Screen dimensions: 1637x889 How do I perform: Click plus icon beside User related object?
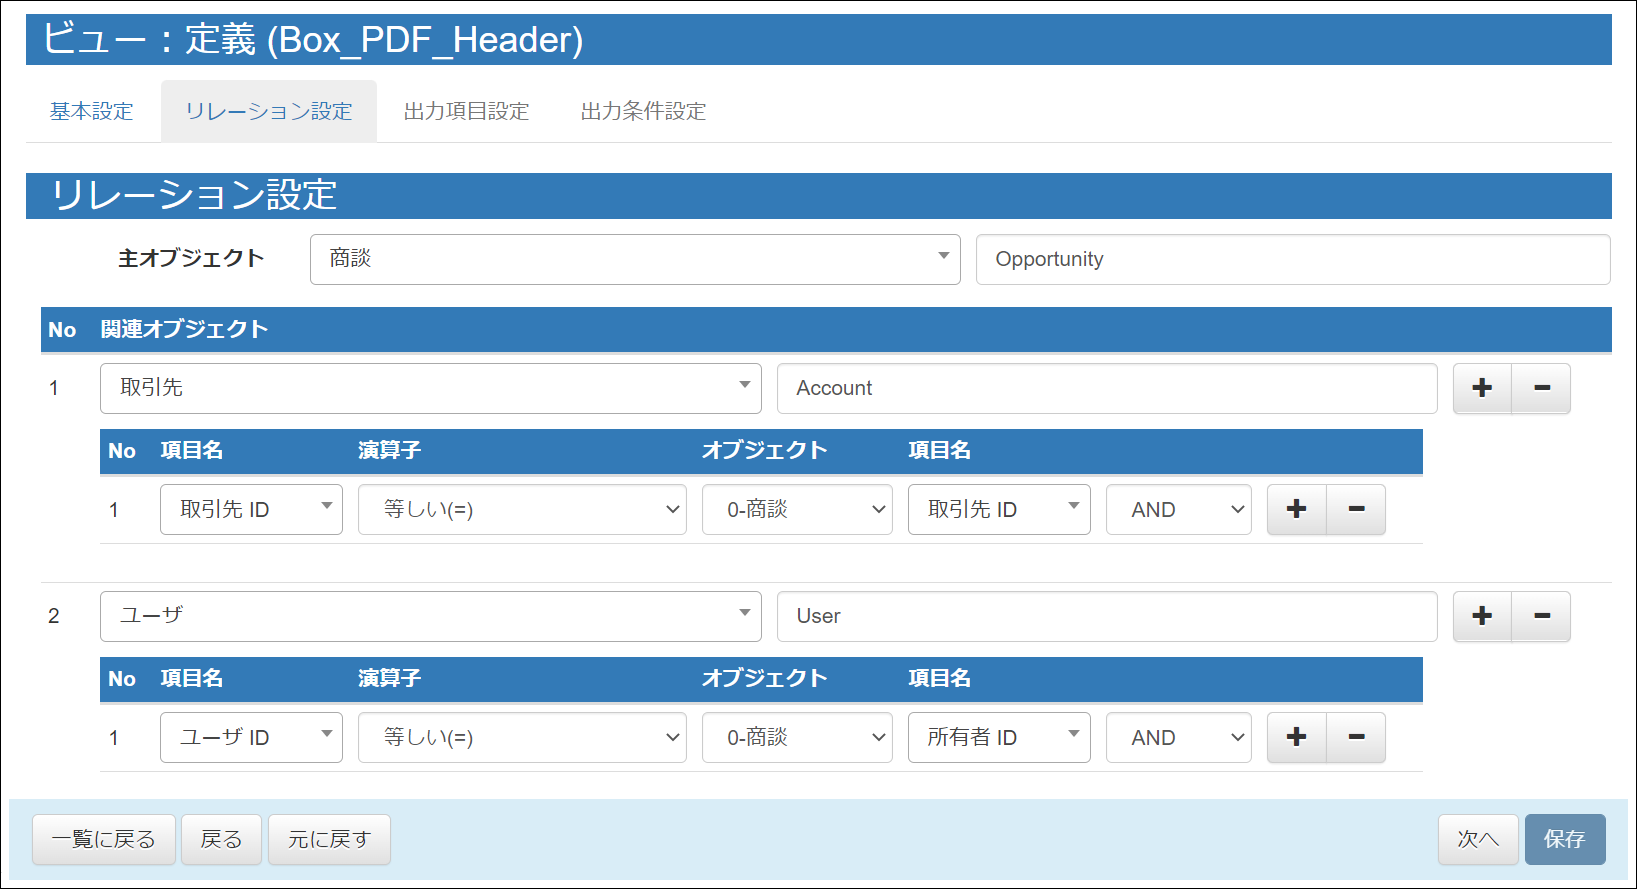pos(1482,616)
